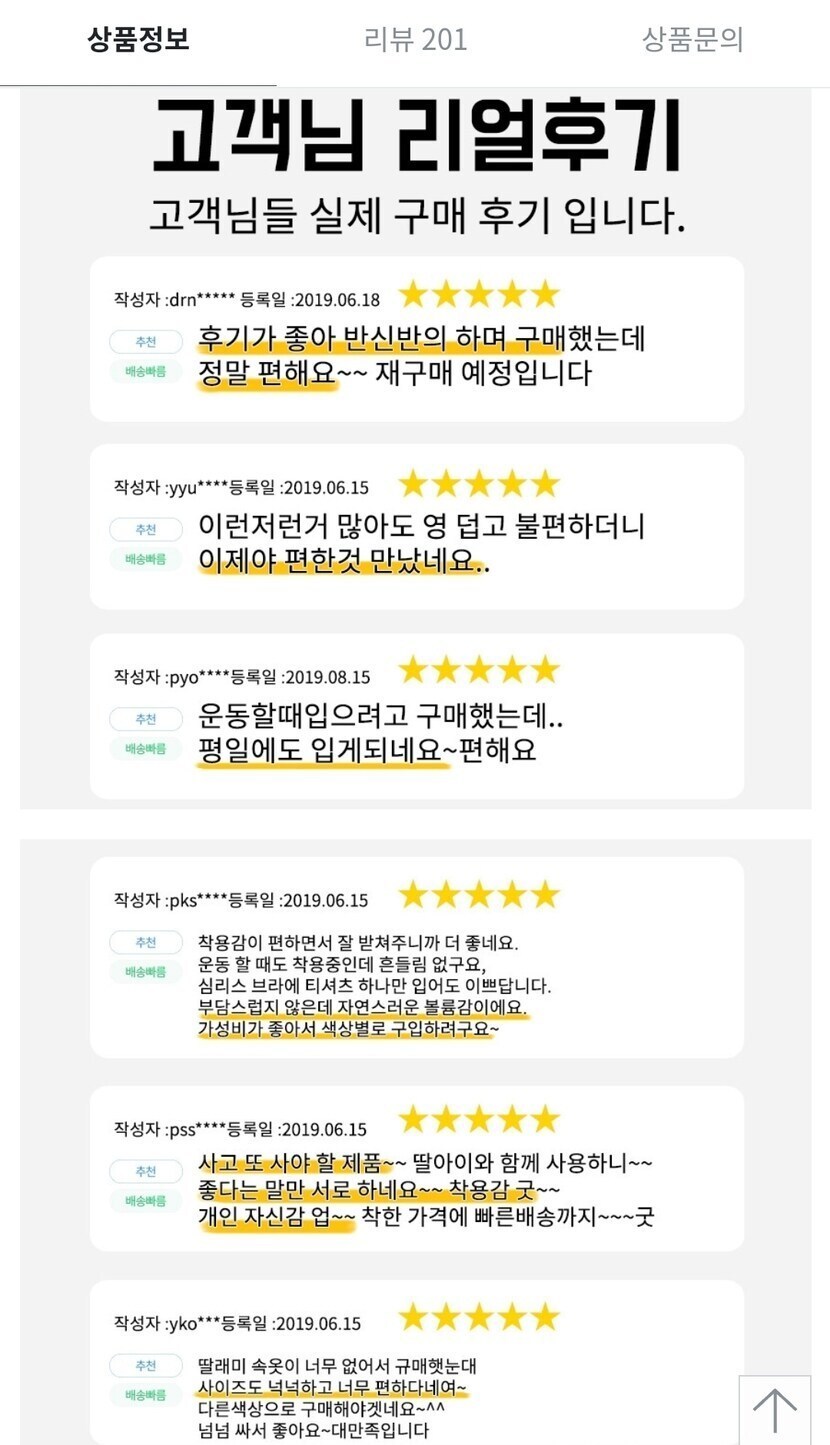The width and height of the screenshot is (830, 1445).
Task: Switch to the 리뷰 201 tab
Action: pyautogui.click(x=415, y=40)
